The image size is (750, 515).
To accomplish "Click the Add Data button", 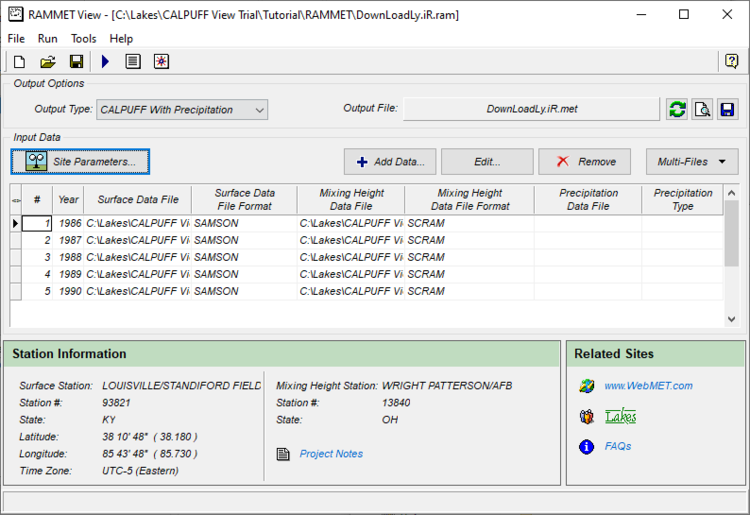I will (x=390, y=161).
